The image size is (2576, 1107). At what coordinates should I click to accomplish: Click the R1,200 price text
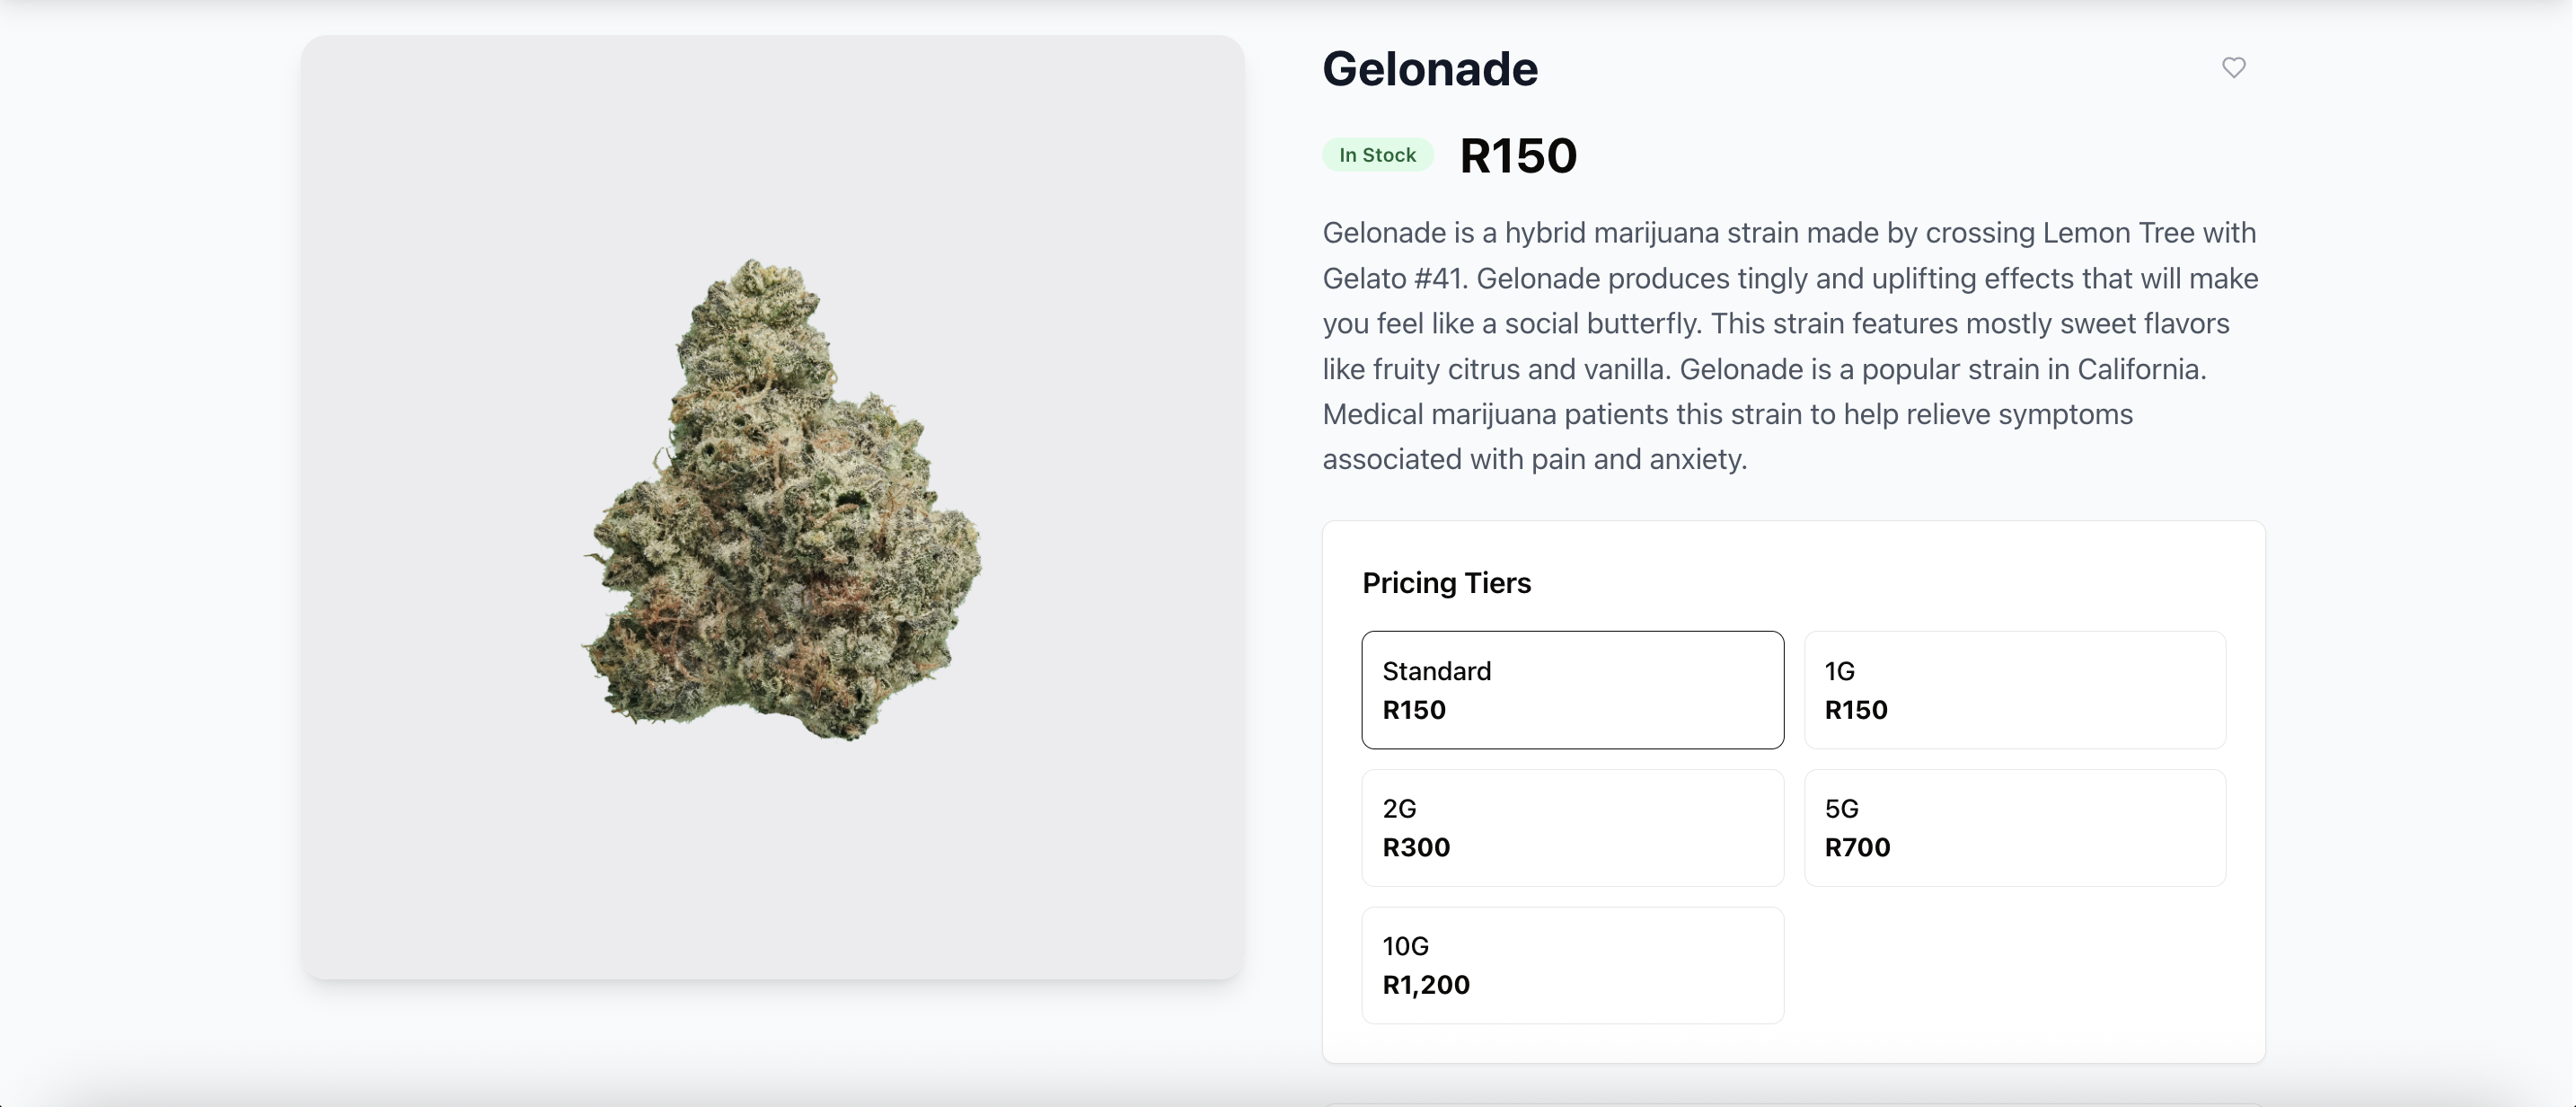click(1426, 985)
